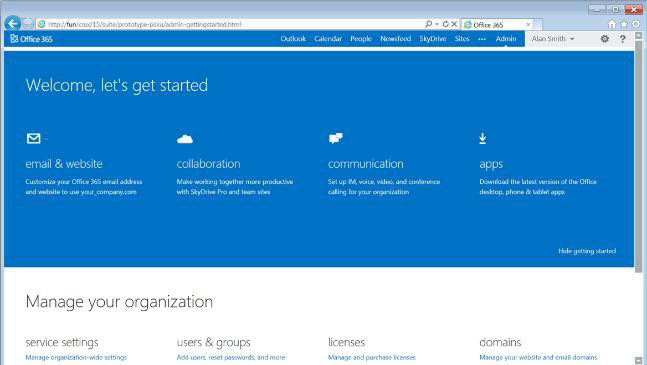Click the communication chat bubbles icon
Viewport: 647px width, 365px height.
tap(335, 138)
